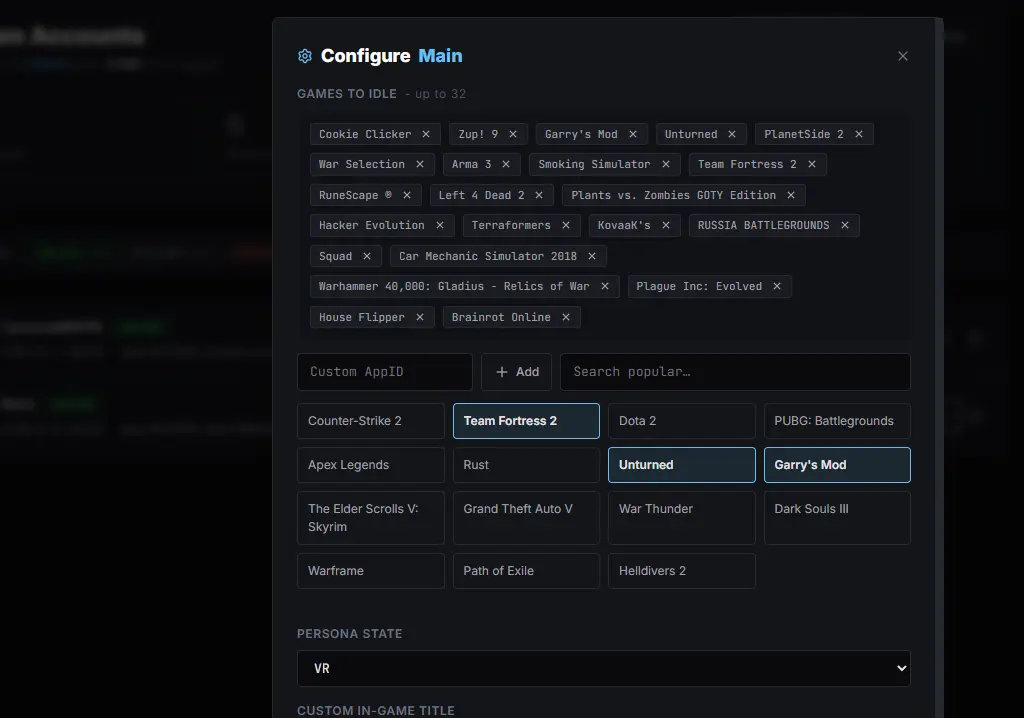Click the Configure gear icon
Image resolution: width=1024 pixels, height=718 pixels.
click(x=305, y=56)
